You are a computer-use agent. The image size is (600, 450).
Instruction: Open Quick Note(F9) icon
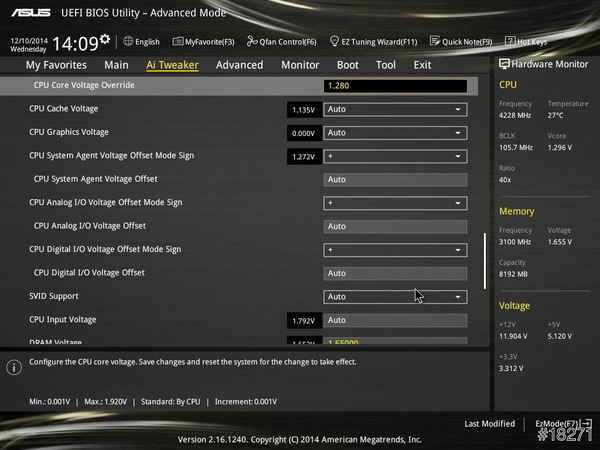436,42
